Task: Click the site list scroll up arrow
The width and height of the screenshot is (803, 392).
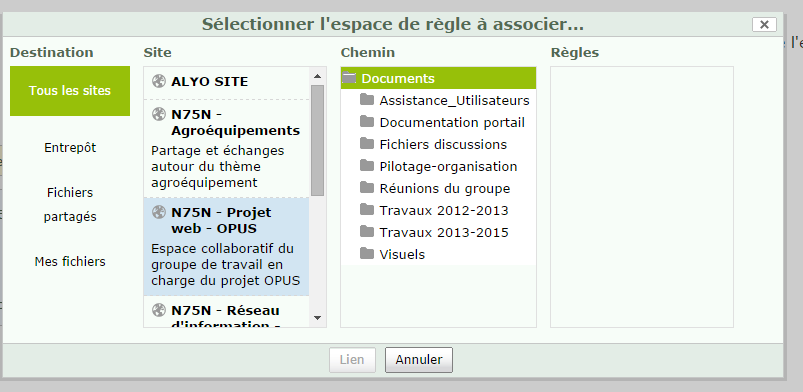Action: tap(317, 76)
